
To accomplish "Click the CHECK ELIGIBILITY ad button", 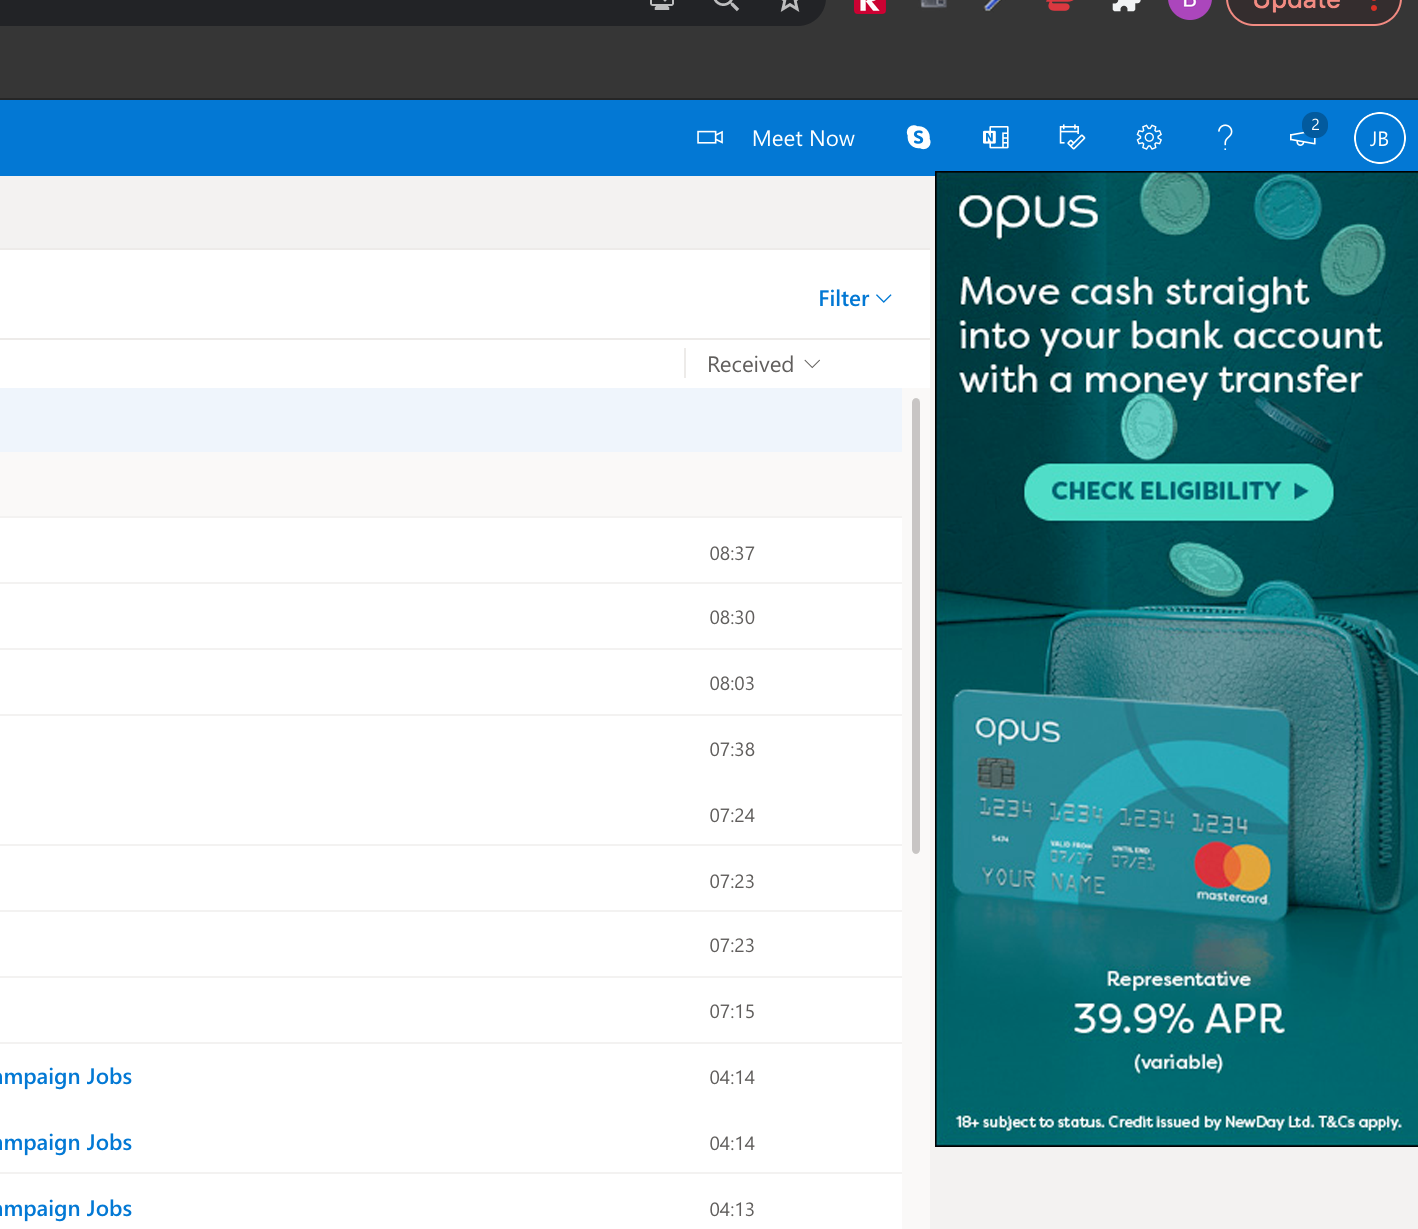I will click(1178, 491).
